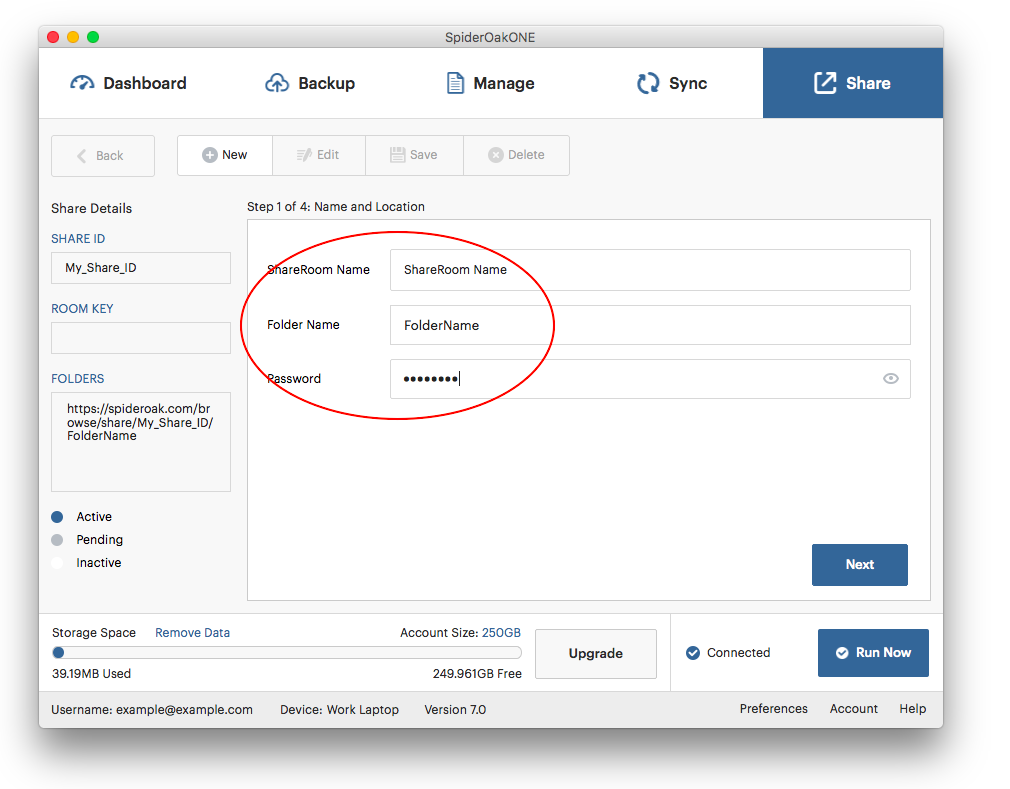Click the Version 7.0 text
The image size is (1010, 789).
coord(455,710)
